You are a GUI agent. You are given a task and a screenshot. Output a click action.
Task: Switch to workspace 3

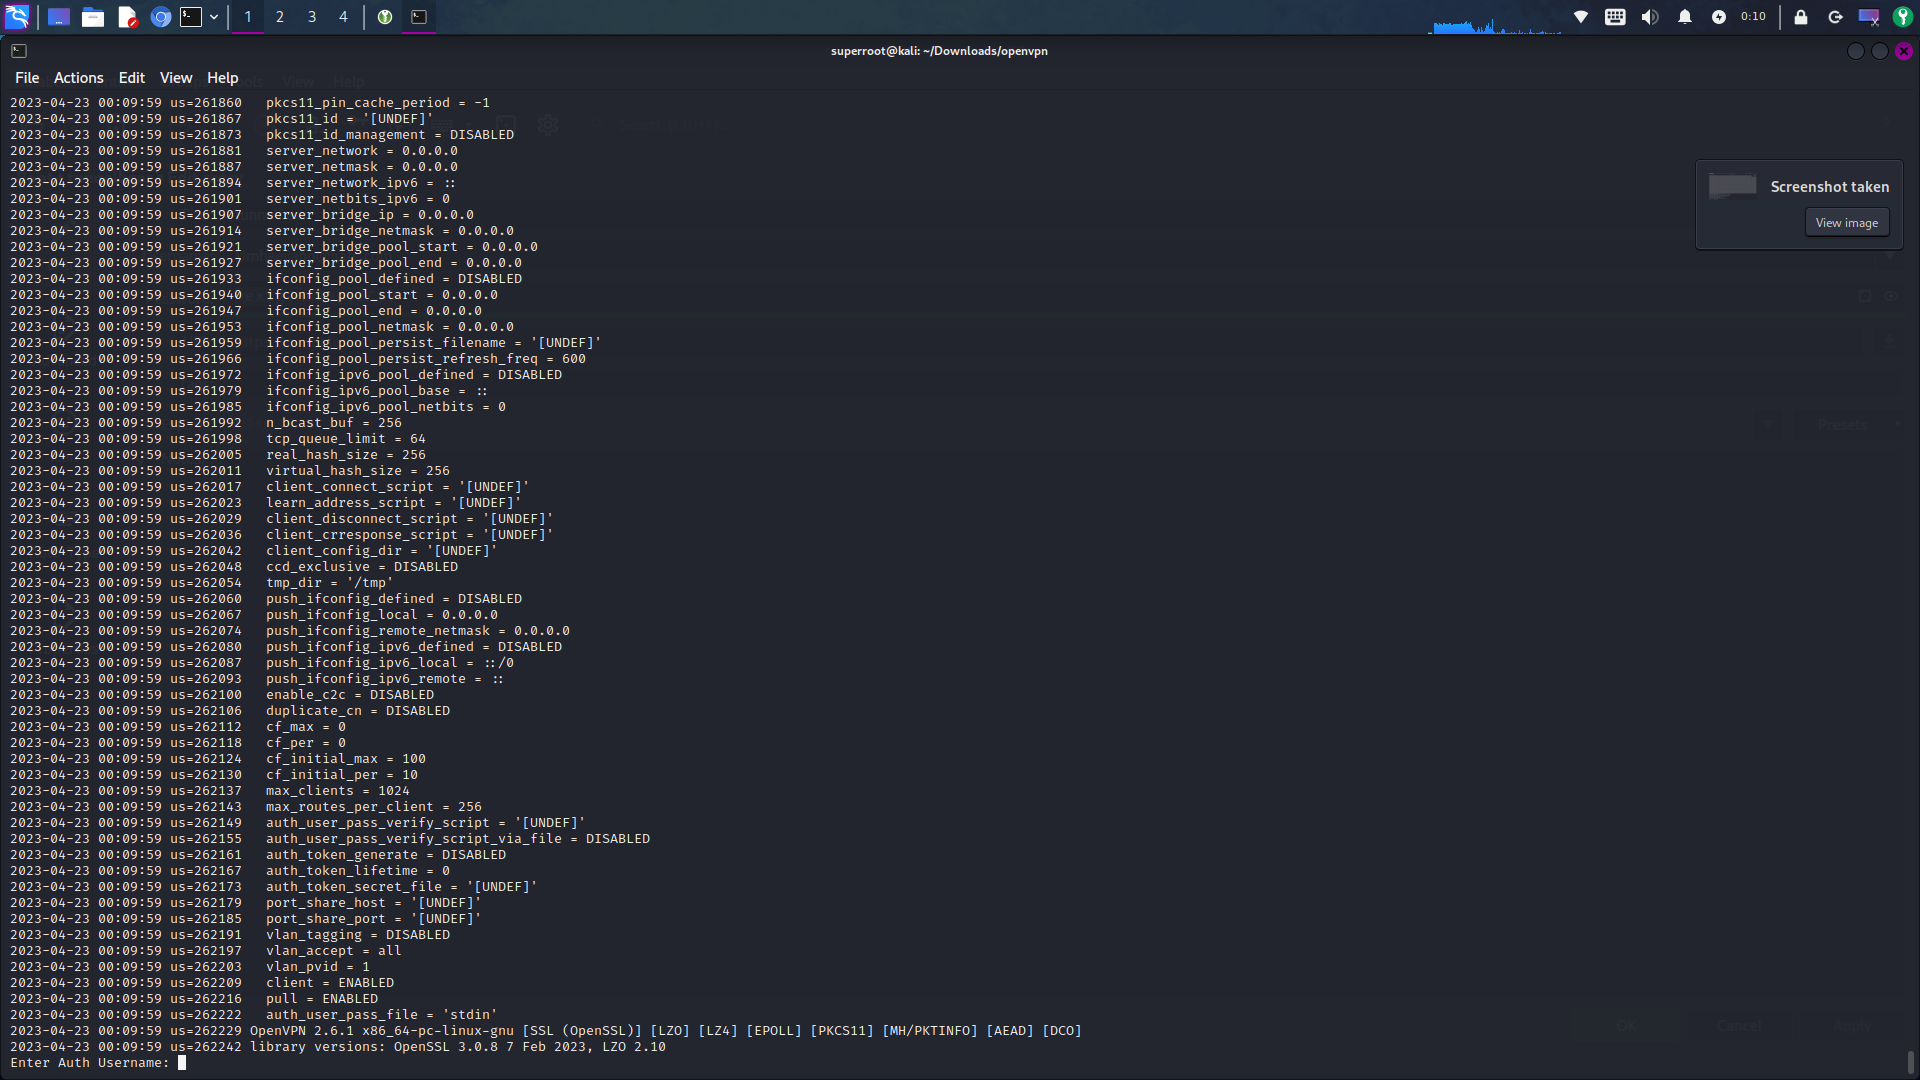pos(312,17)
